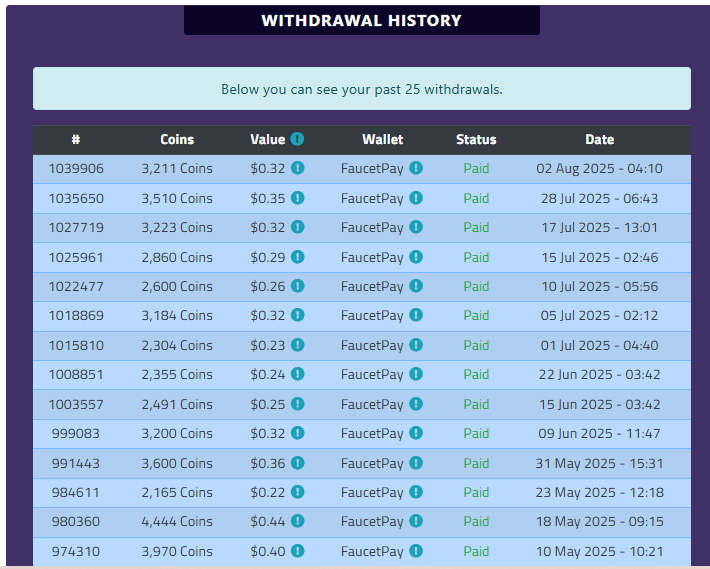
Task: Select withdrawal ID 1022477
Action: coord(76,287)
